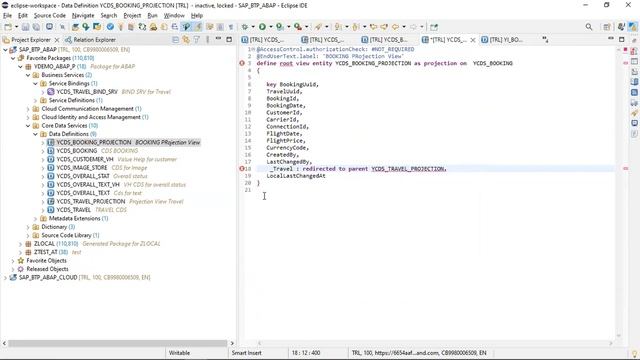The image size is (640, 360).
Task: Click the Project Explorer horizontal scrollbar thumb
Action: [118, 343]
